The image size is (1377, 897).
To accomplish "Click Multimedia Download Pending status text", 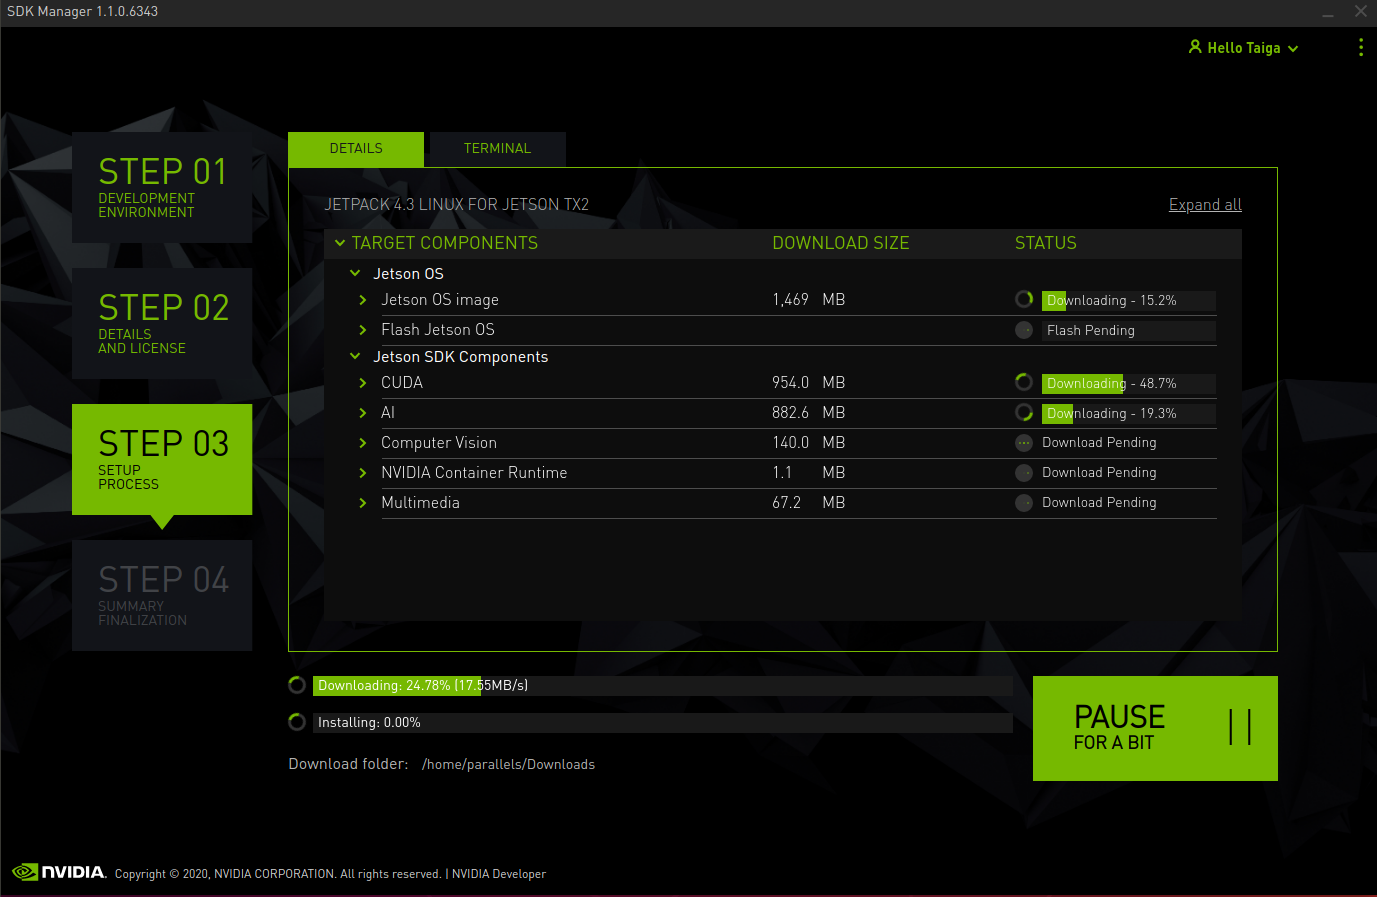I will [x=1099, y=502].
